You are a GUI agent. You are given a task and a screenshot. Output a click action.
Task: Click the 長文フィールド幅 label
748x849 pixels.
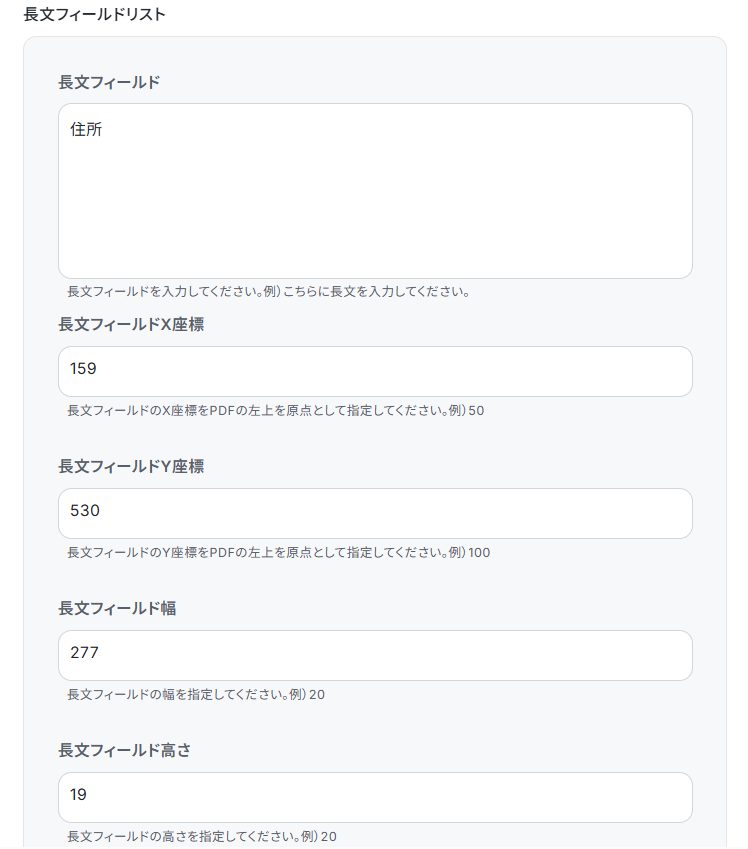[x=117, y=608]
